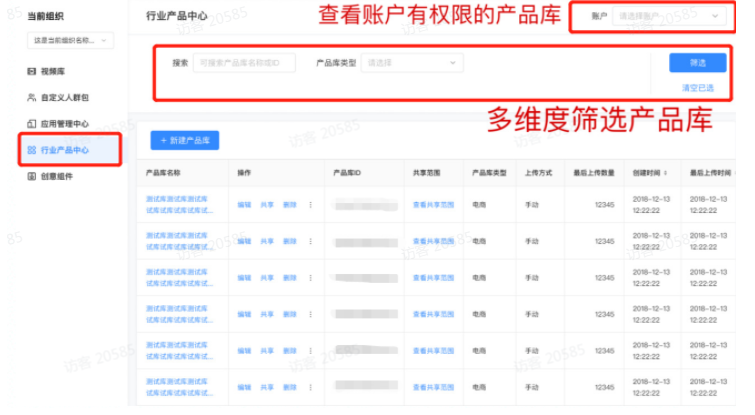Click 编辑 in the third table row
Image resolution: width=755 pixels, height=415 pixels.
(244, 278)
